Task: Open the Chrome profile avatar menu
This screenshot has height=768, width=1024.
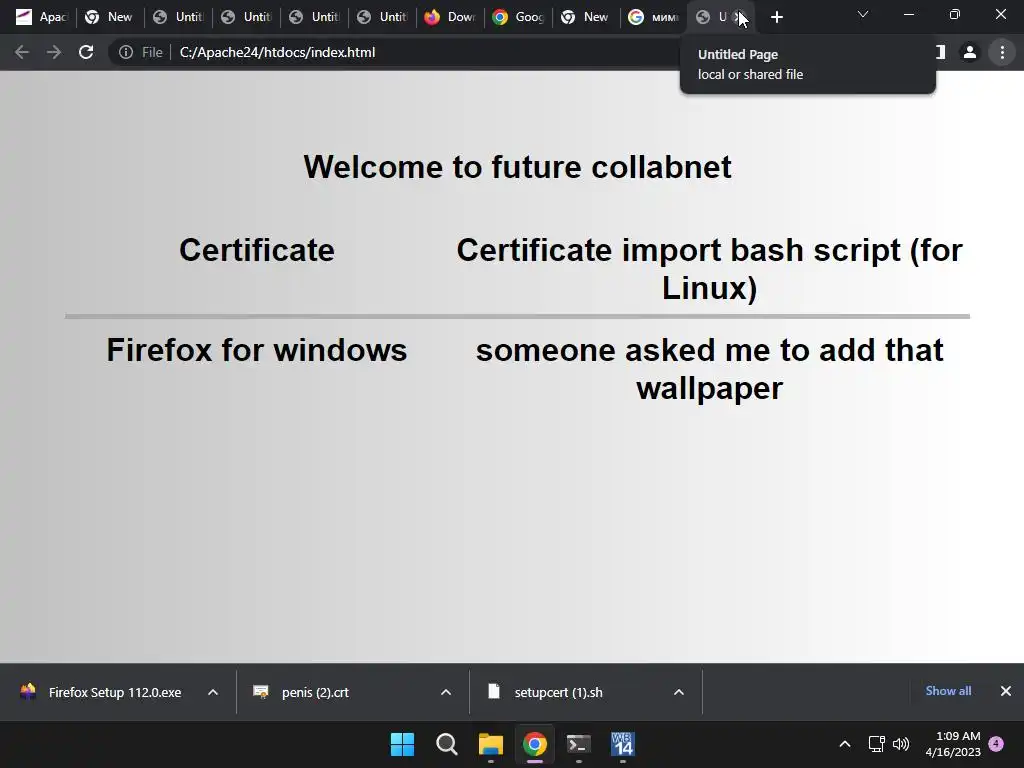Action: click(x=970, y=52)
